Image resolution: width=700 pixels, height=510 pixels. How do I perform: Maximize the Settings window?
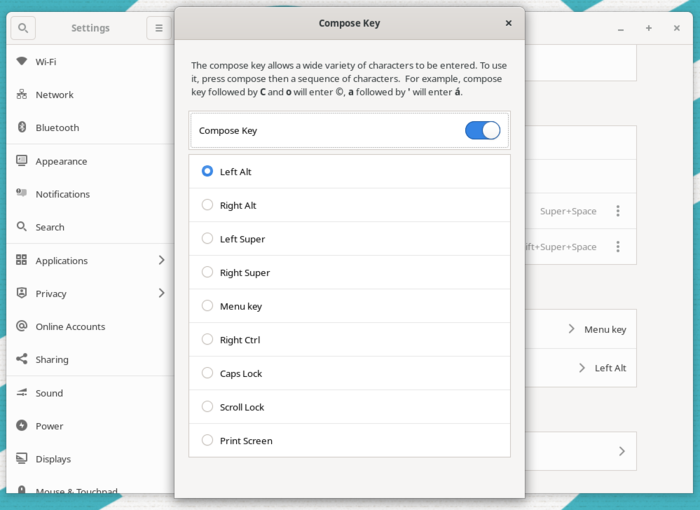tap(649, 28)
